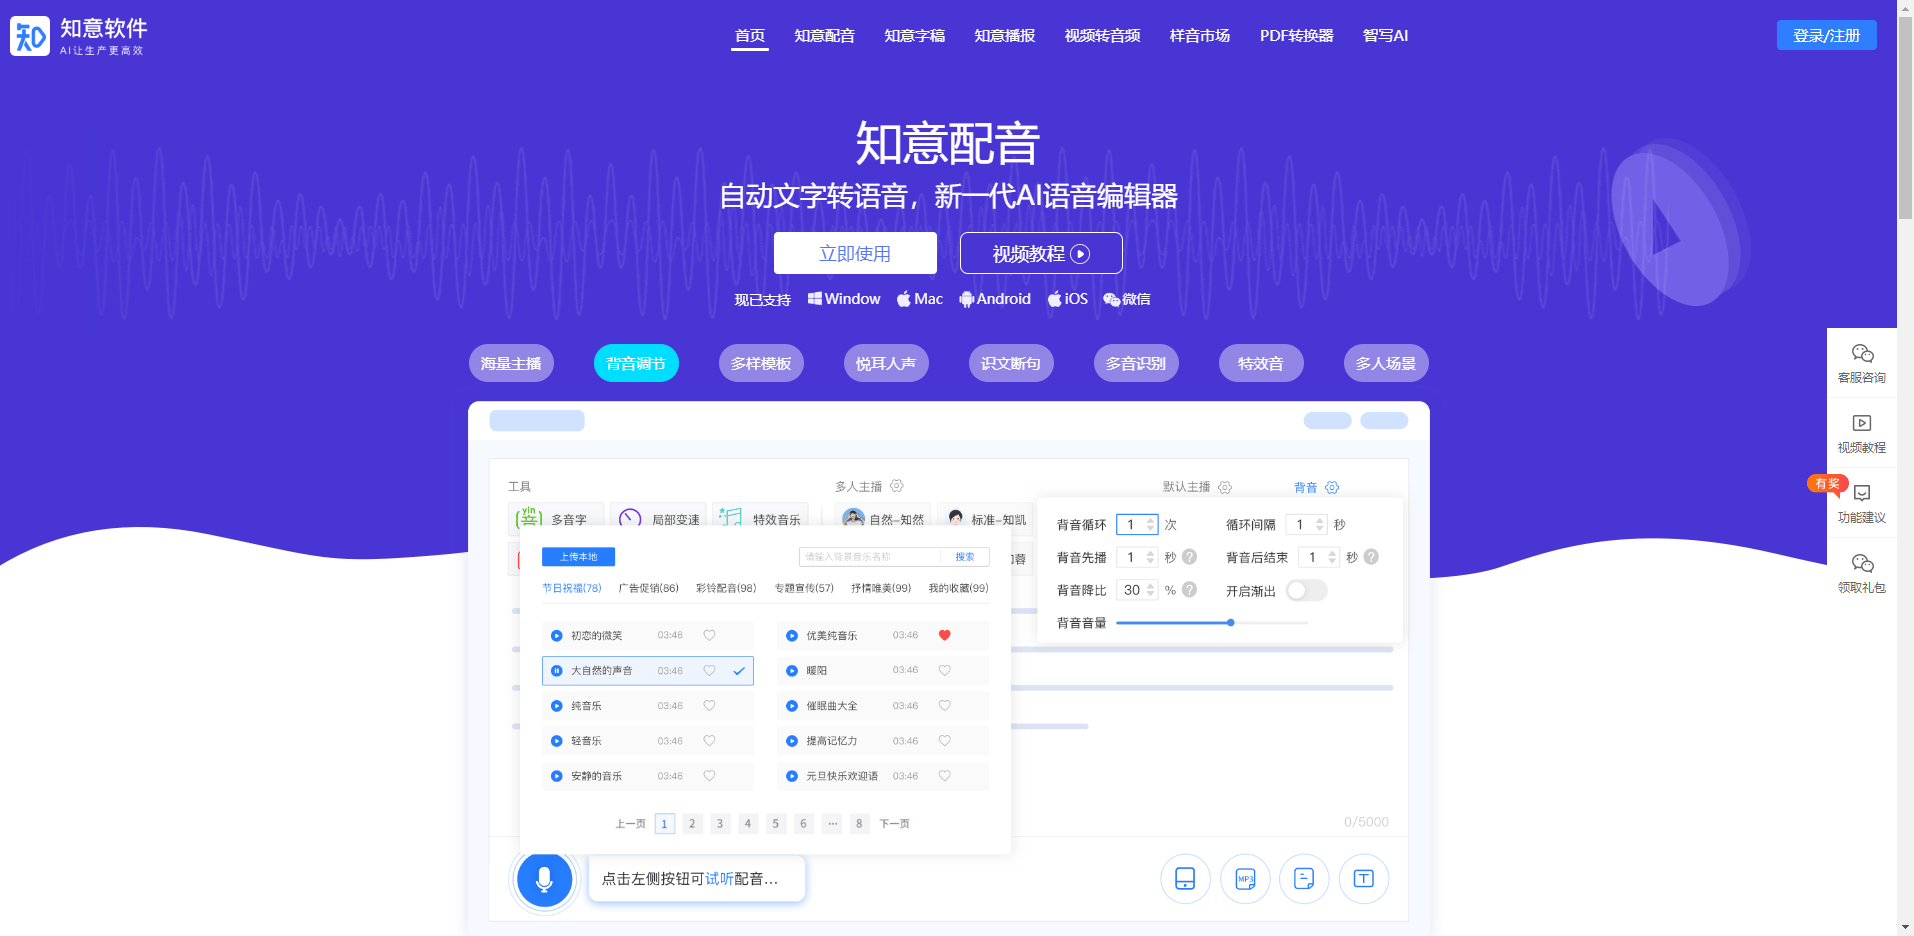Select the 特效音 feature tab
Image resolution: width=1914 pixels, height=936 pixels.
coord(1261,363)
